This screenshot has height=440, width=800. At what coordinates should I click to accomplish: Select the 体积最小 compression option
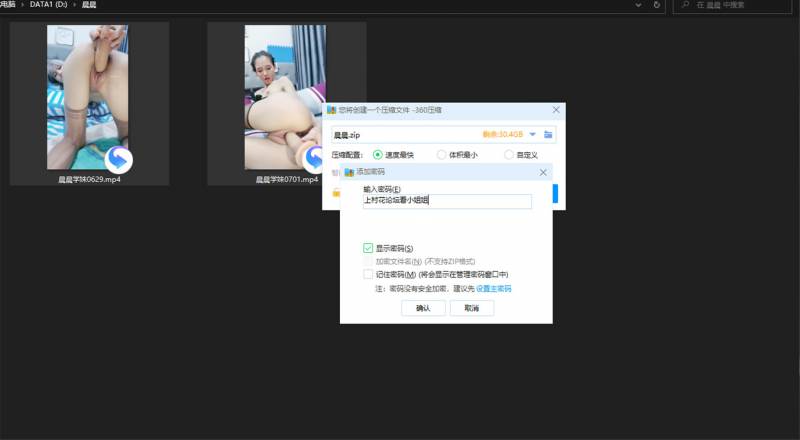pos(441,155)
